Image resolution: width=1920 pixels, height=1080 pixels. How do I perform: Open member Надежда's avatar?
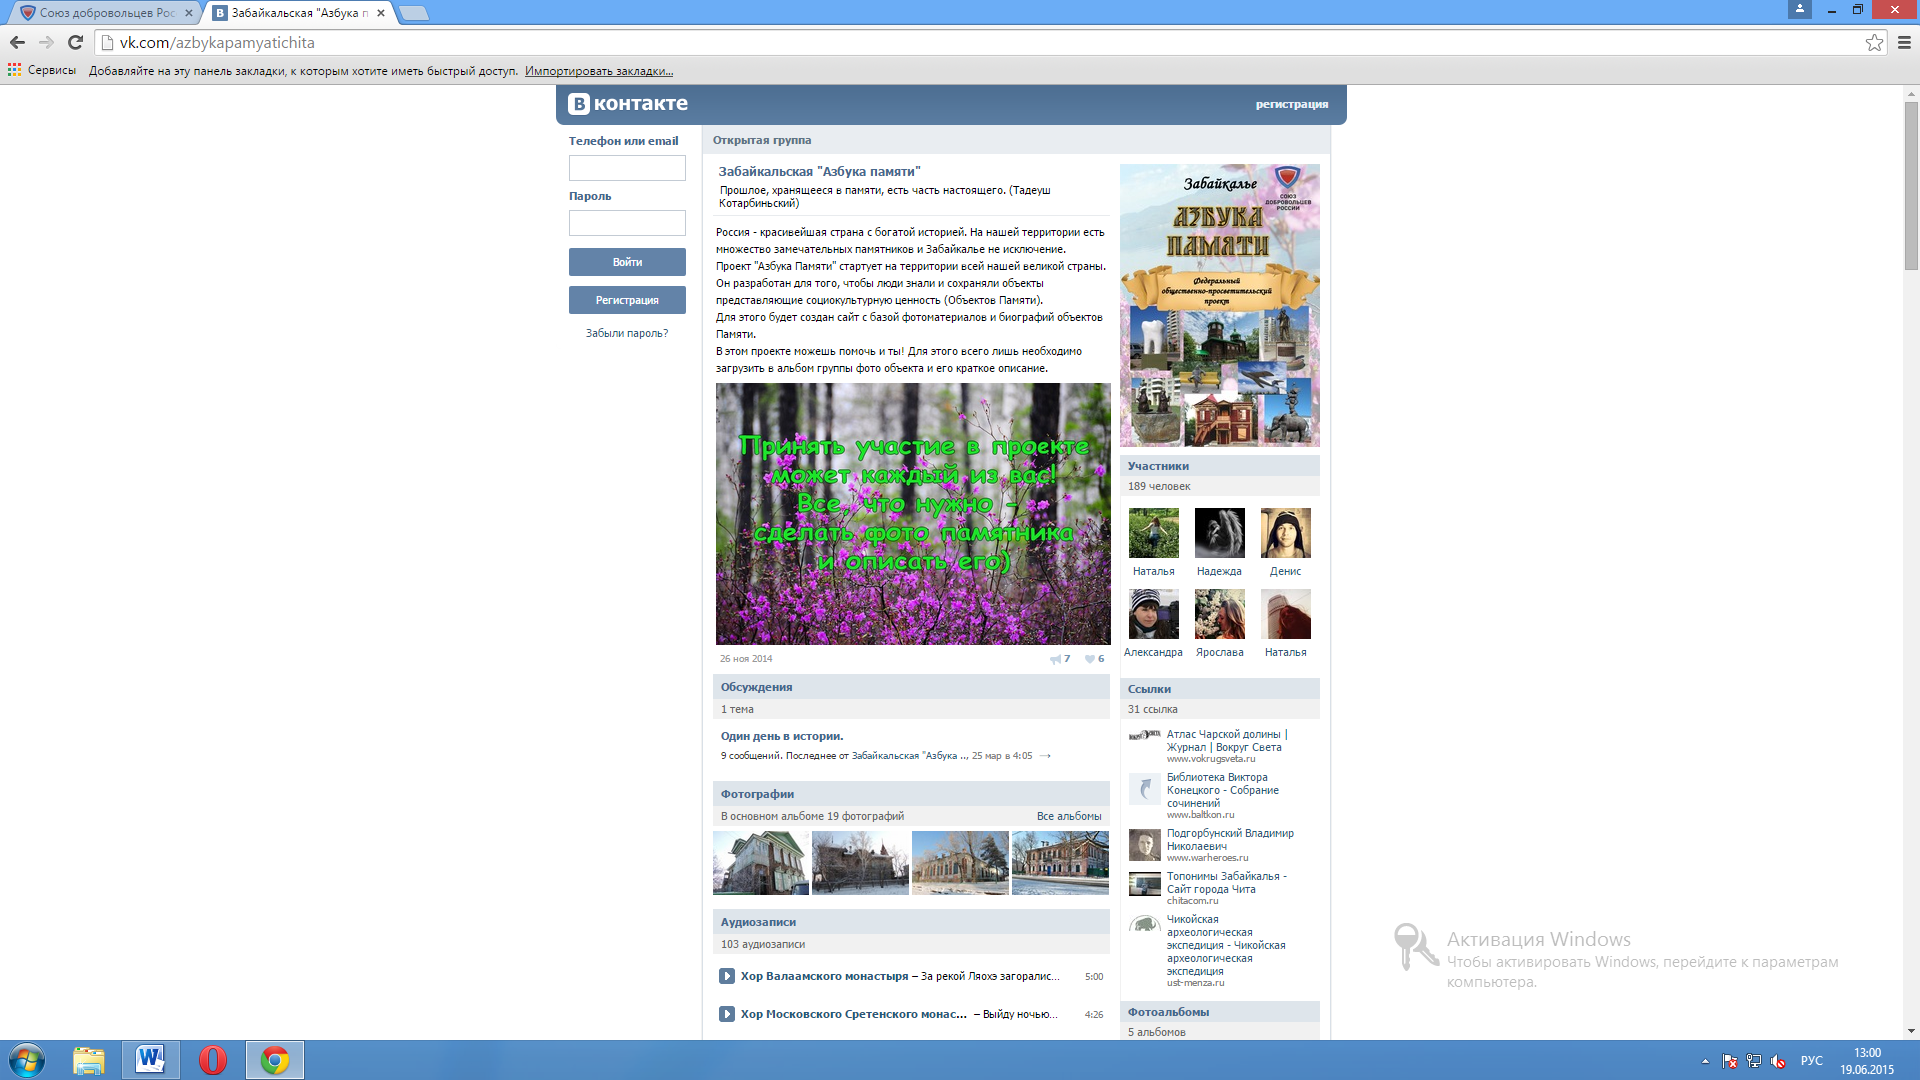[x=1219, y=533]
